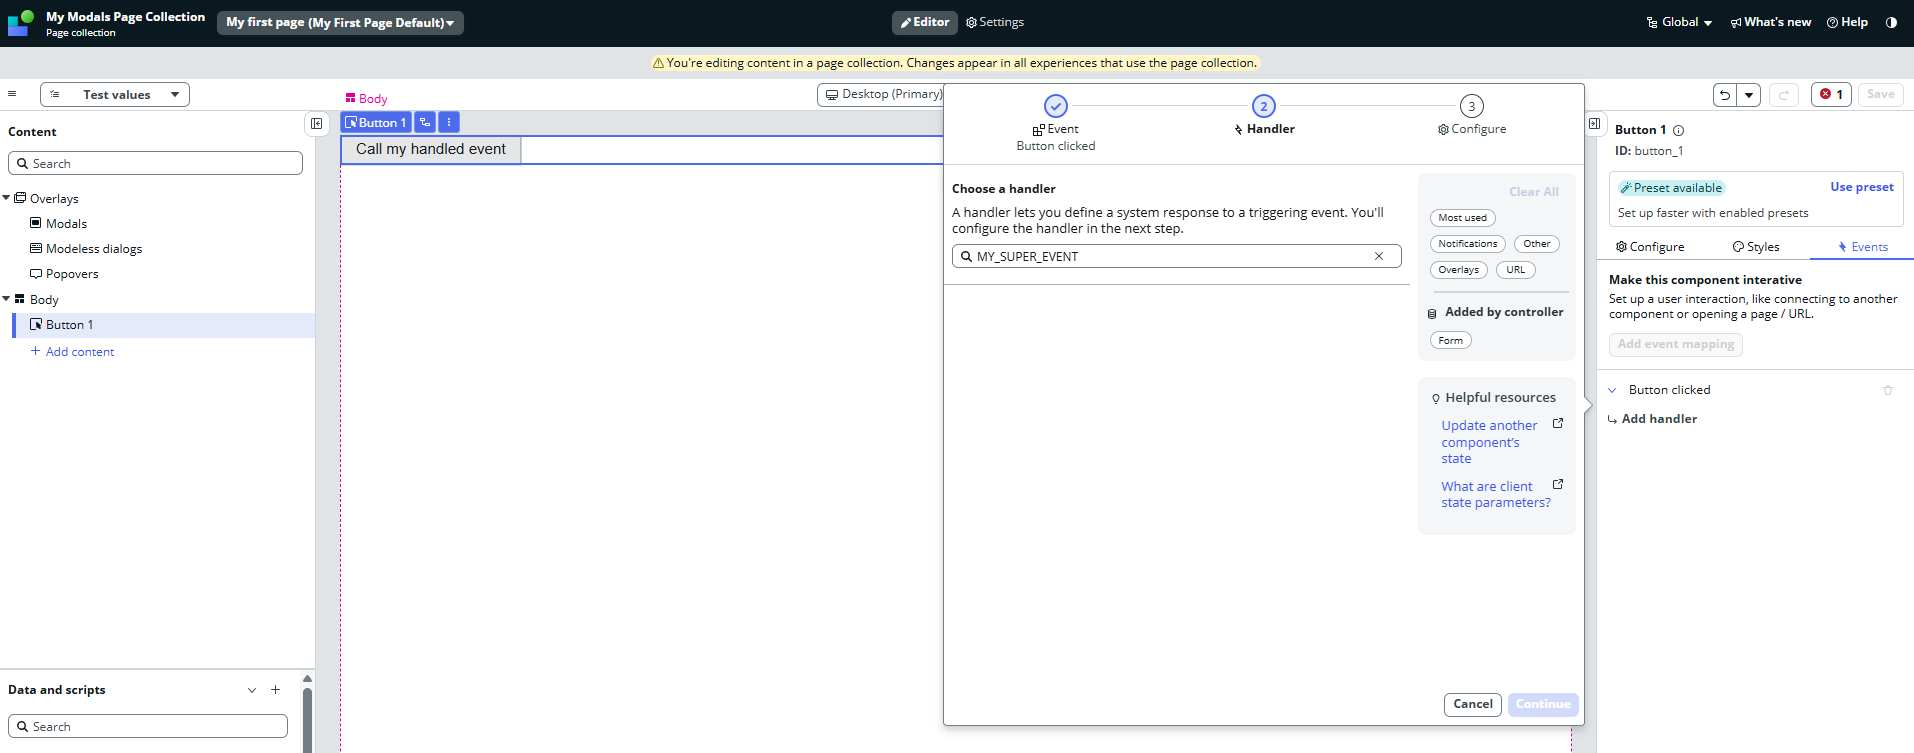Open Button 1 more options menu
Image resolution: width=1914 pixels, height=753 pixels.
(449, 122)
